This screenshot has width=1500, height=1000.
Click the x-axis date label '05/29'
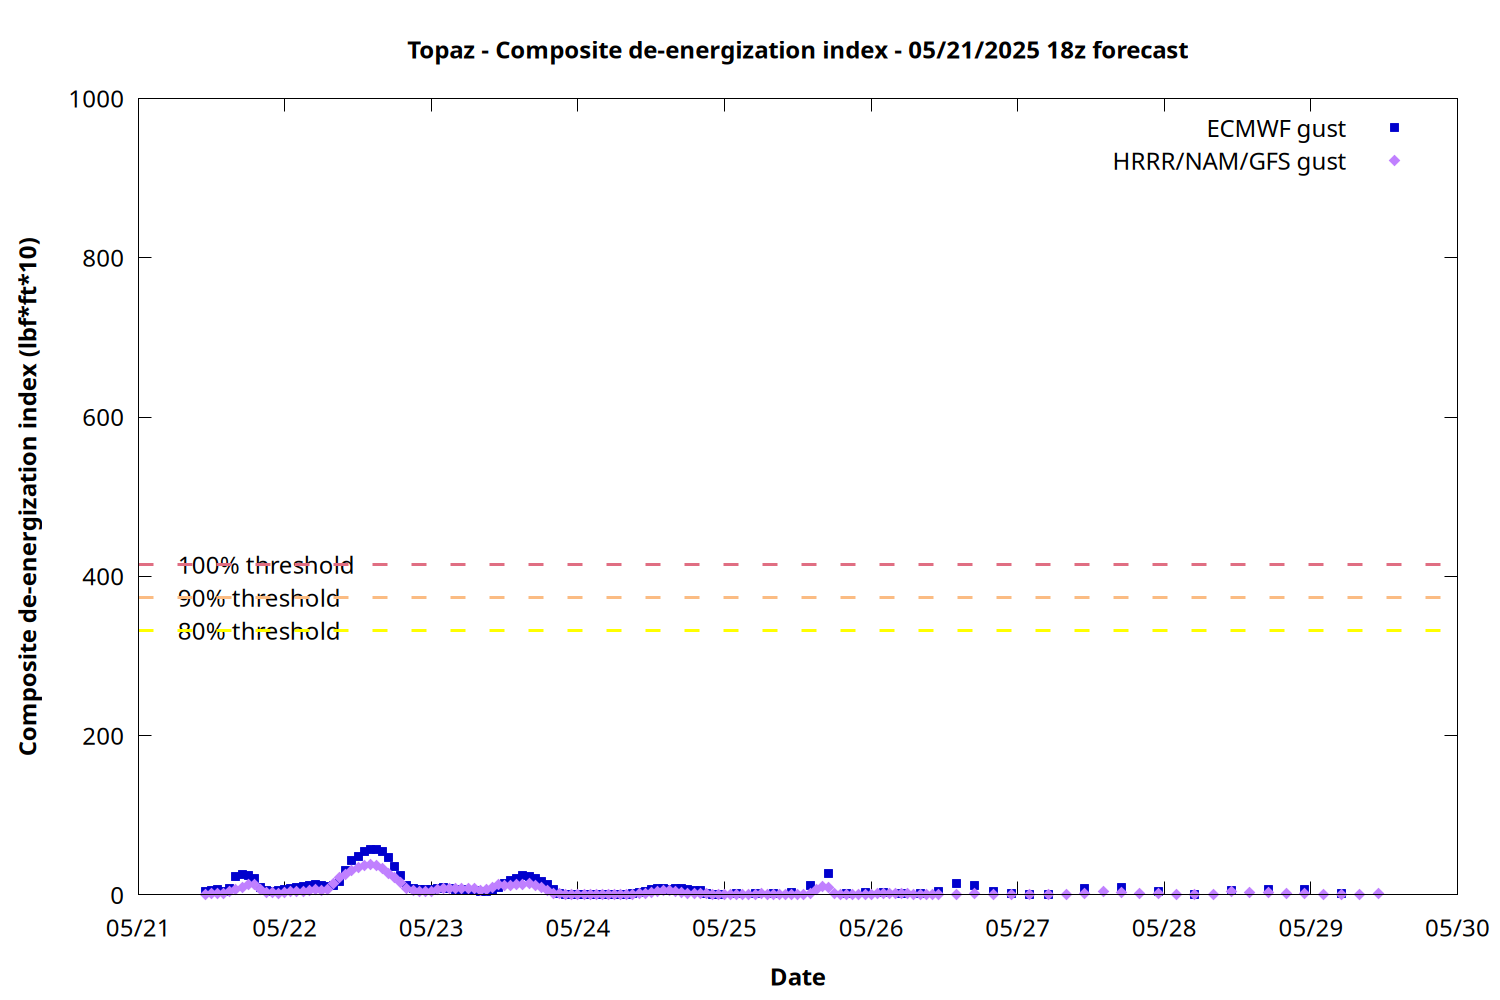tap(1311, 928)
